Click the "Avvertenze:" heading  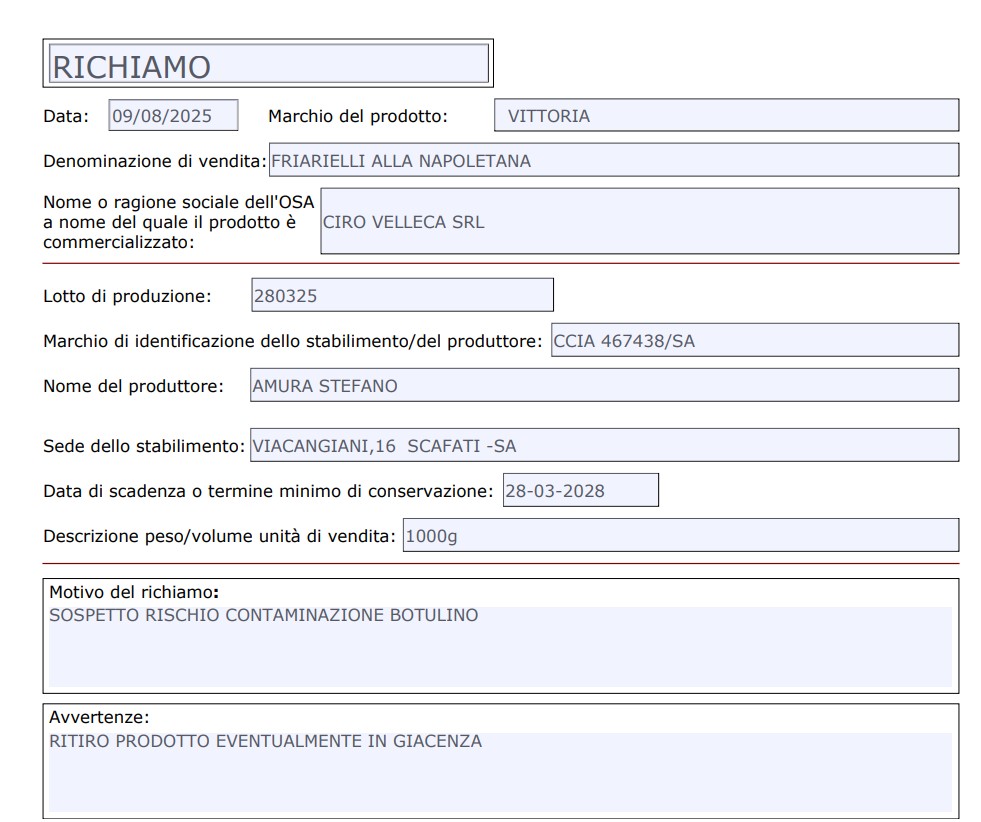[x=98, y=717]
